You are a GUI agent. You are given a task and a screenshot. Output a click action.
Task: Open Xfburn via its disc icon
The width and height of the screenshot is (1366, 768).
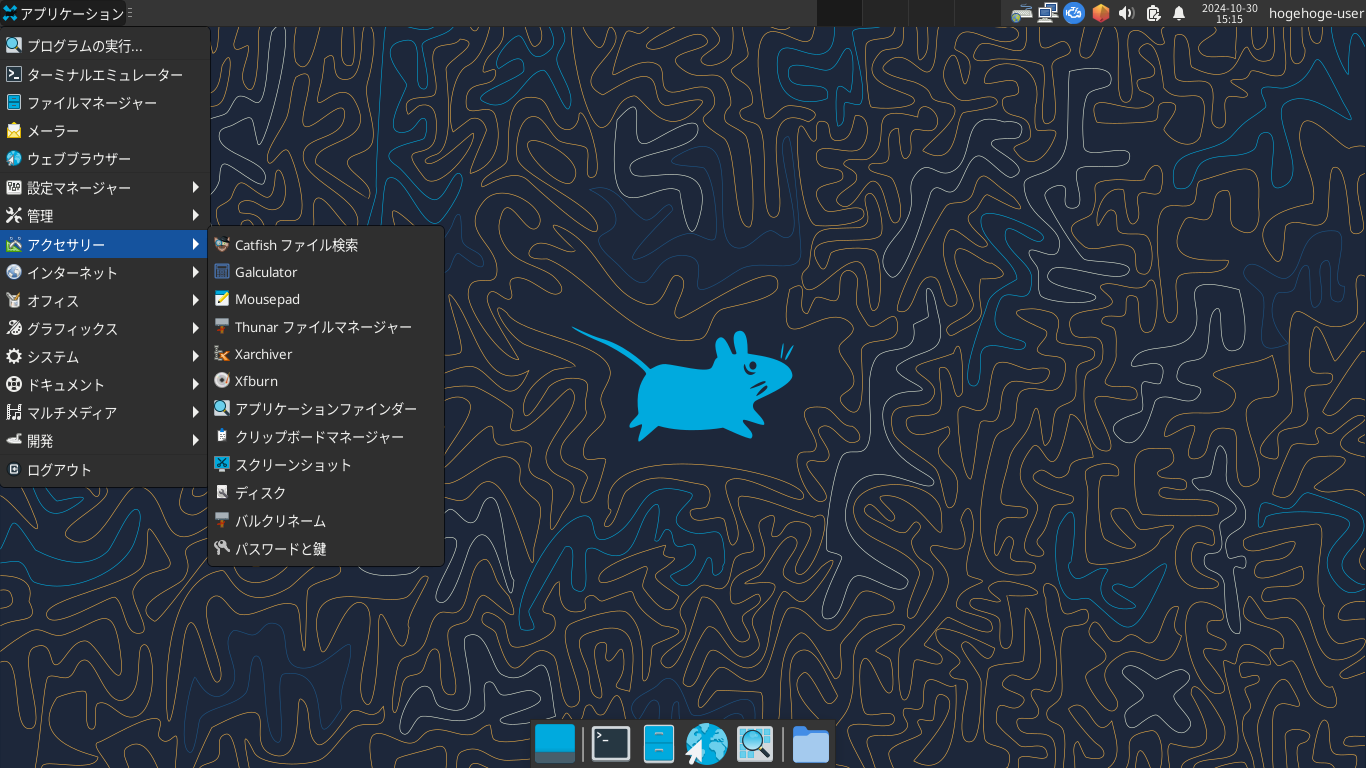pos(222,381)
